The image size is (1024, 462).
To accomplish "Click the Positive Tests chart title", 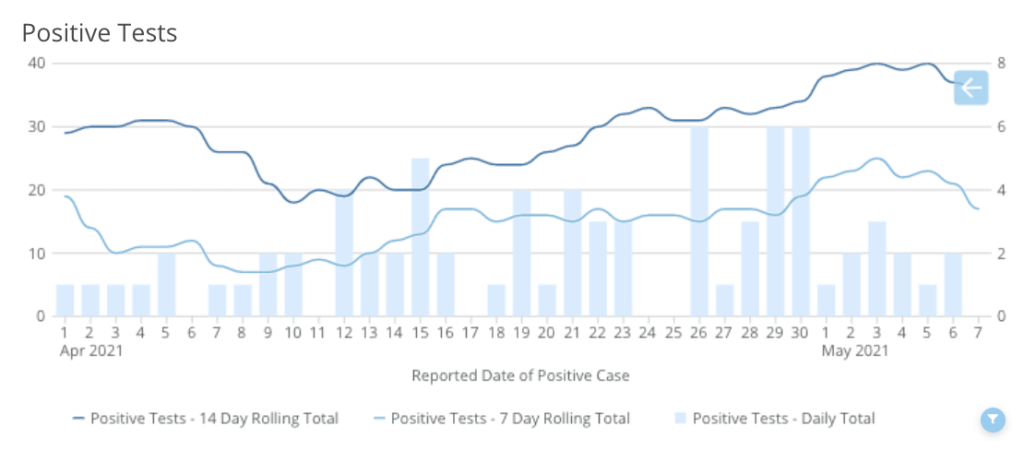I will tap(100, 33).
